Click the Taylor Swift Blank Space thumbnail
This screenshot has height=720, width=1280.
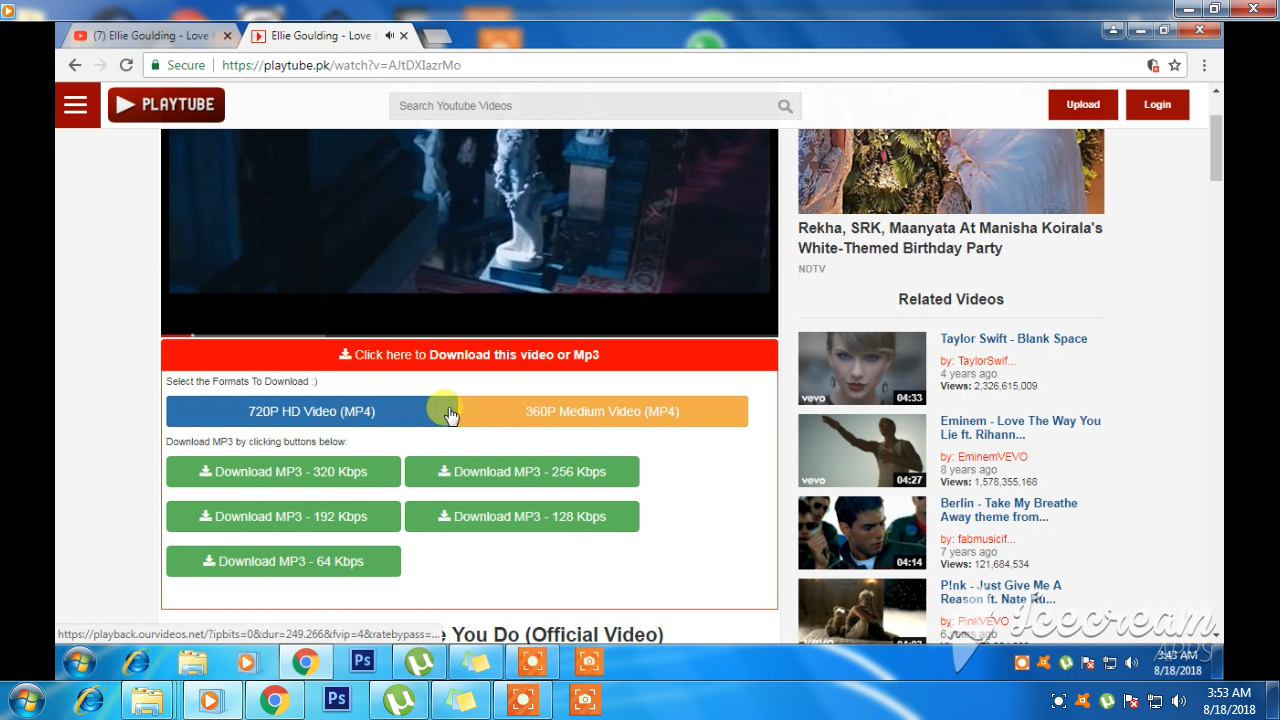pyautogui.click(x=862, y=368)
